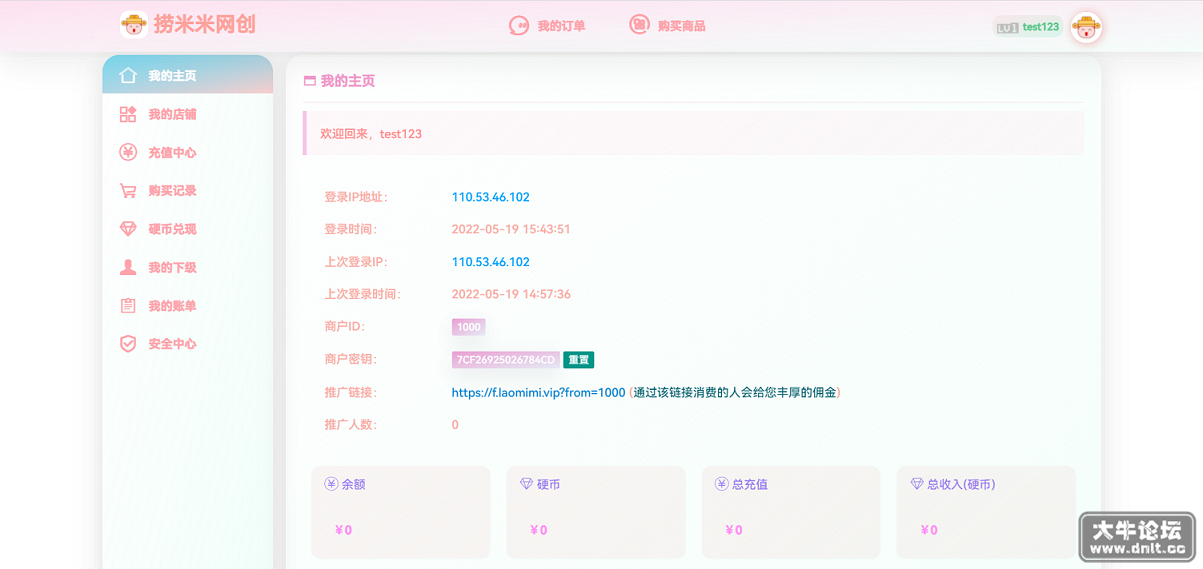Viewport: 1203px width, 569px height.
Task: Click the window icon in 我的主页 heading
Action: pos(310,81)
